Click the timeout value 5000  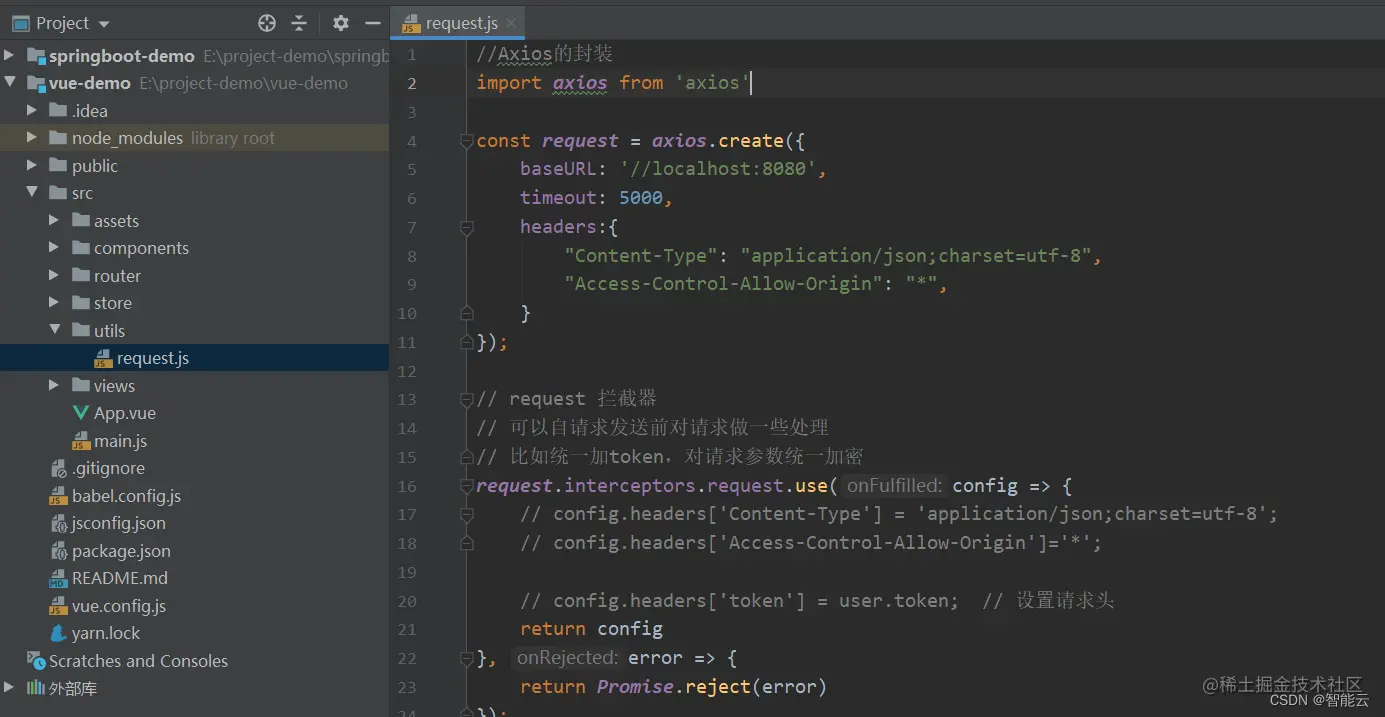click(x=641, y=198)
